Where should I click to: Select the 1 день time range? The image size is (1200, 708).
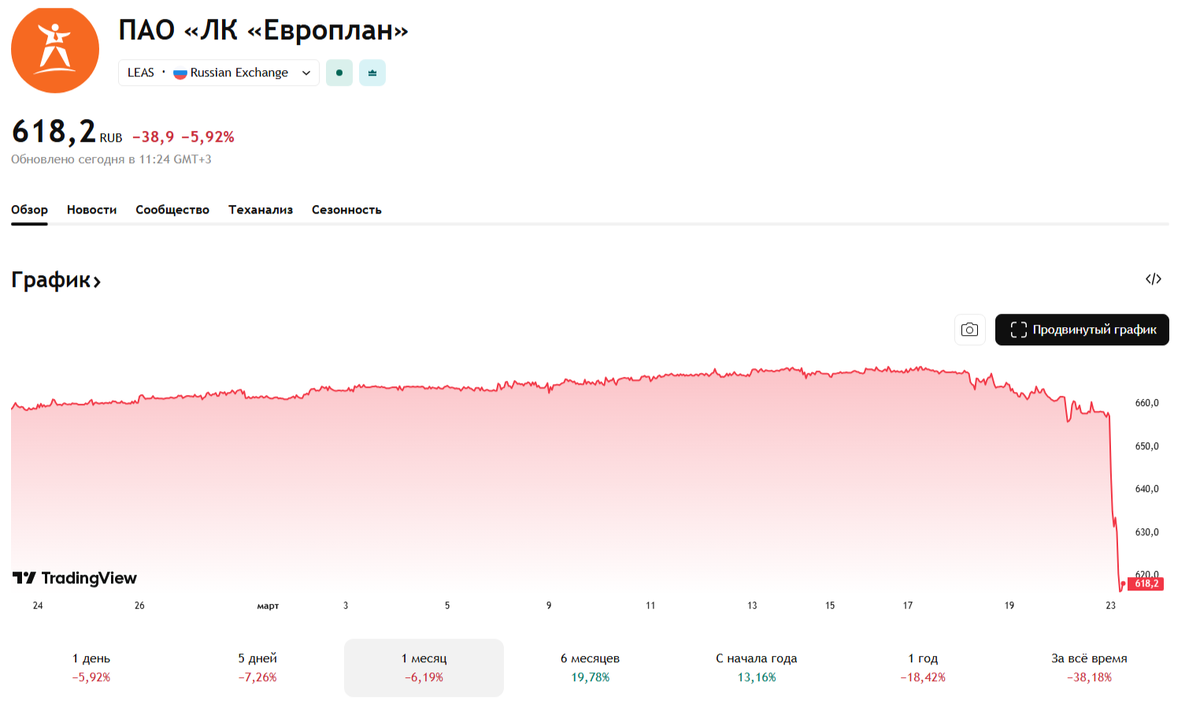tap(91, 667)
